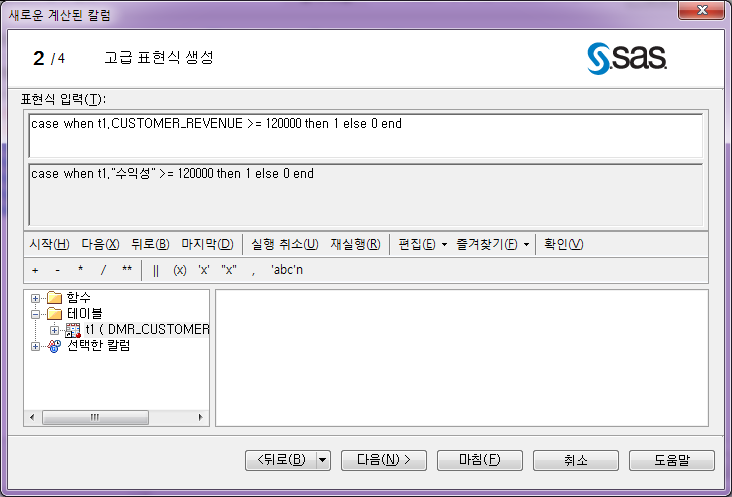The height and width of the screenshot is (497, 732).
Task: Click the t1 DMR_CUSTOMER table icon
Action: click(73, 330)
